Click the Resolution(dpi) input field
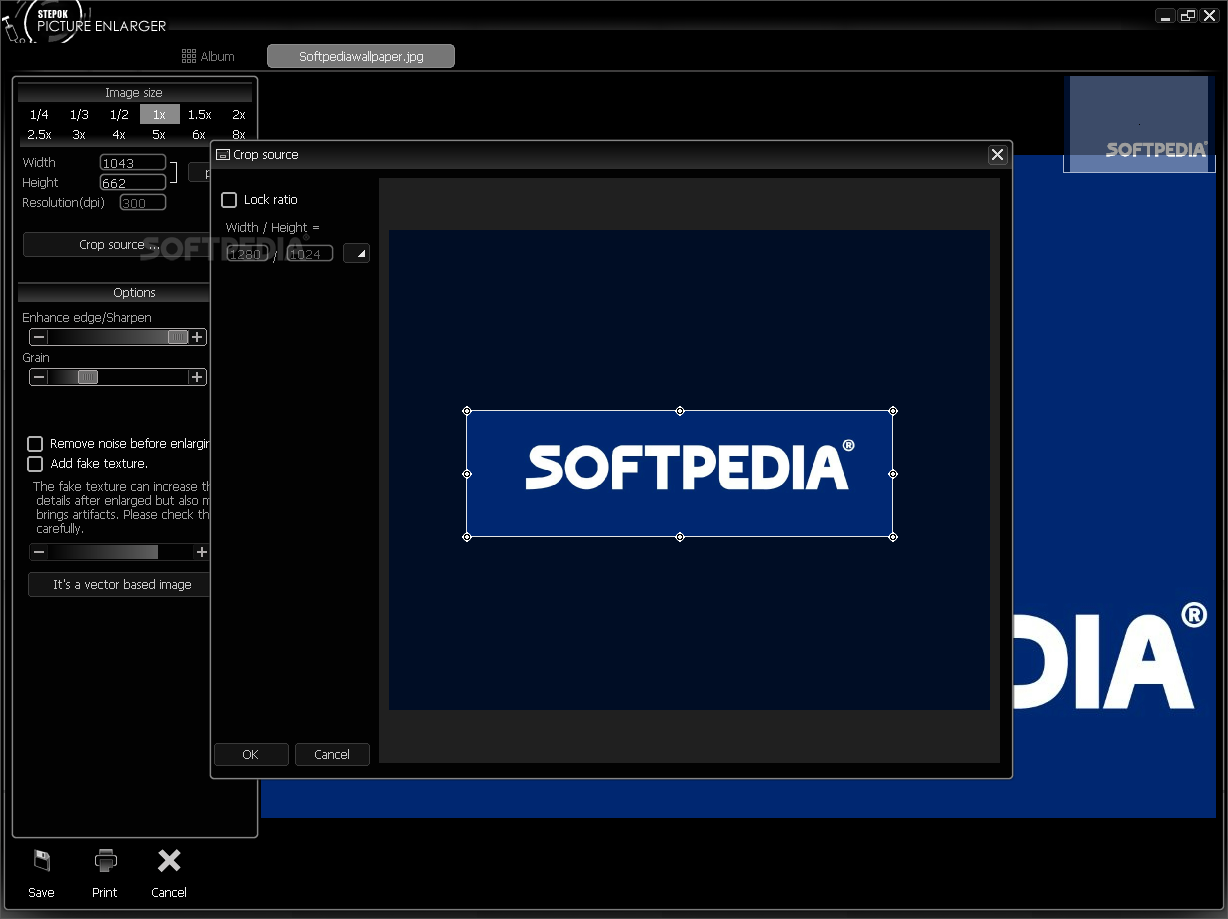This screenshot has width=1228, height=919. tap(143, 203)
